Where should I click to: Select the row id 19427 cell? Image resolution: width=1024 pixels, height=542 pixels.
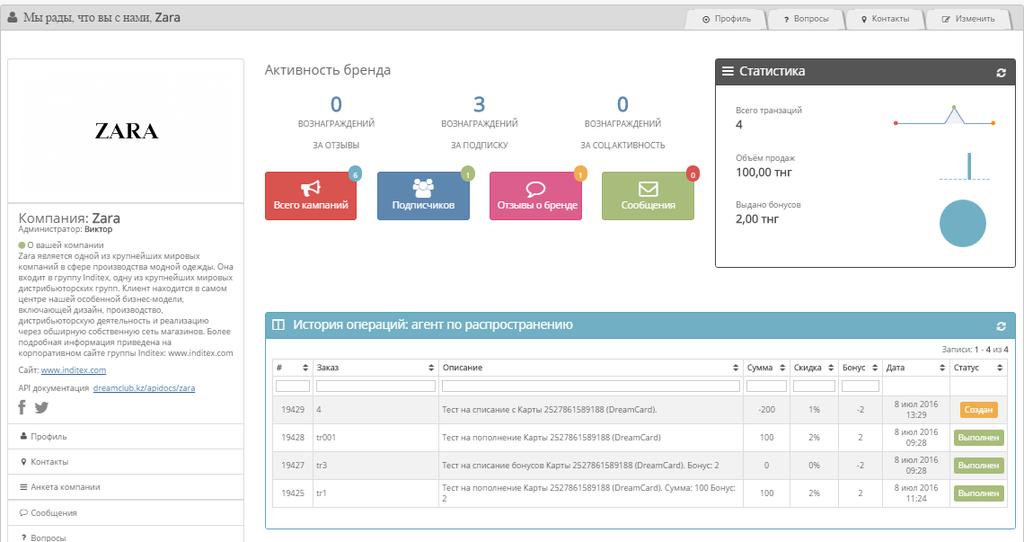pos(293,466)
